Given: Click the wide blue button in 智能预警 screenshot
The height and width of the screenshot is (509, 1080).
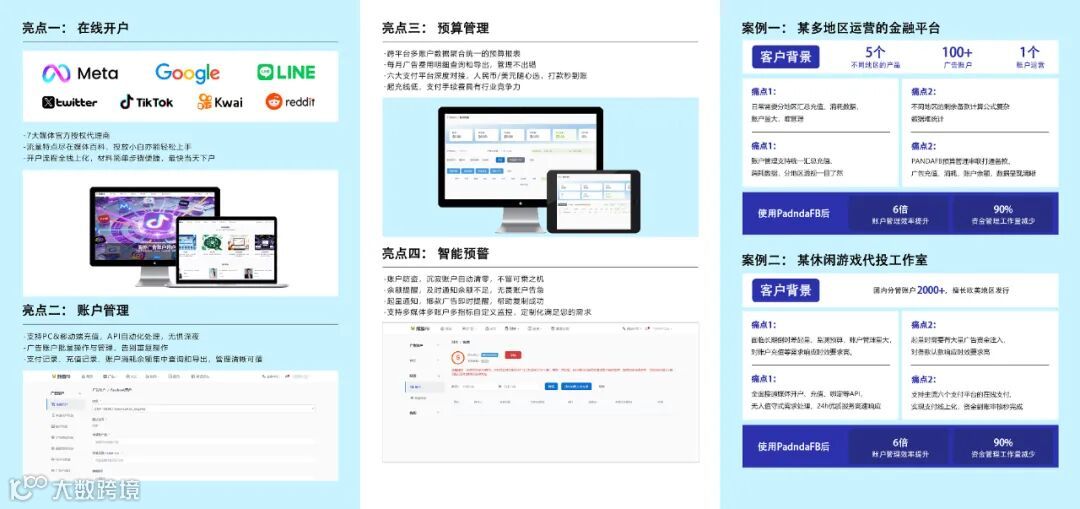Looking at the screenshot, I should click(x=576, y=386).
